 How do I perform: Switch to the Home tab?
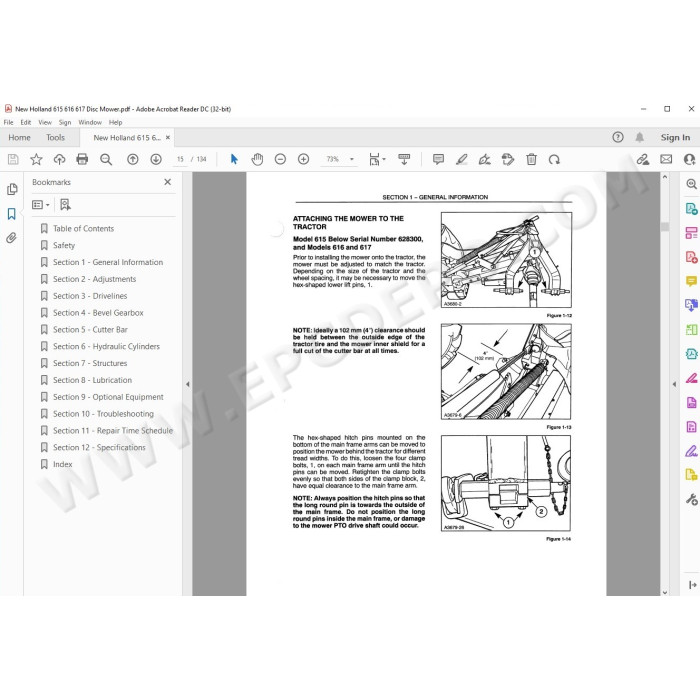click(x=20, y=138)
